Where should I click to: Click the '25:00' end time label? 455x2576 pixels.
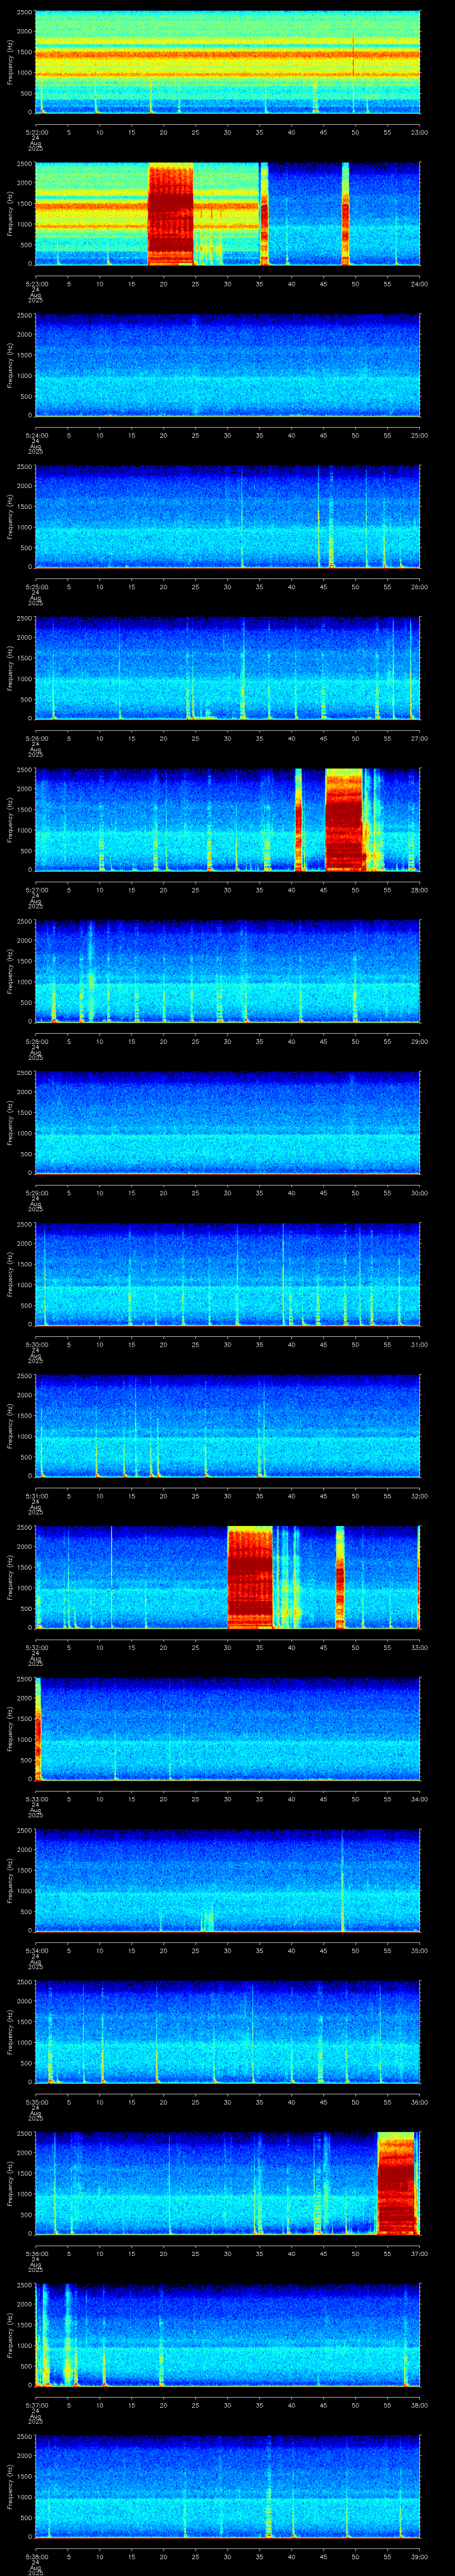pos(419,434)
